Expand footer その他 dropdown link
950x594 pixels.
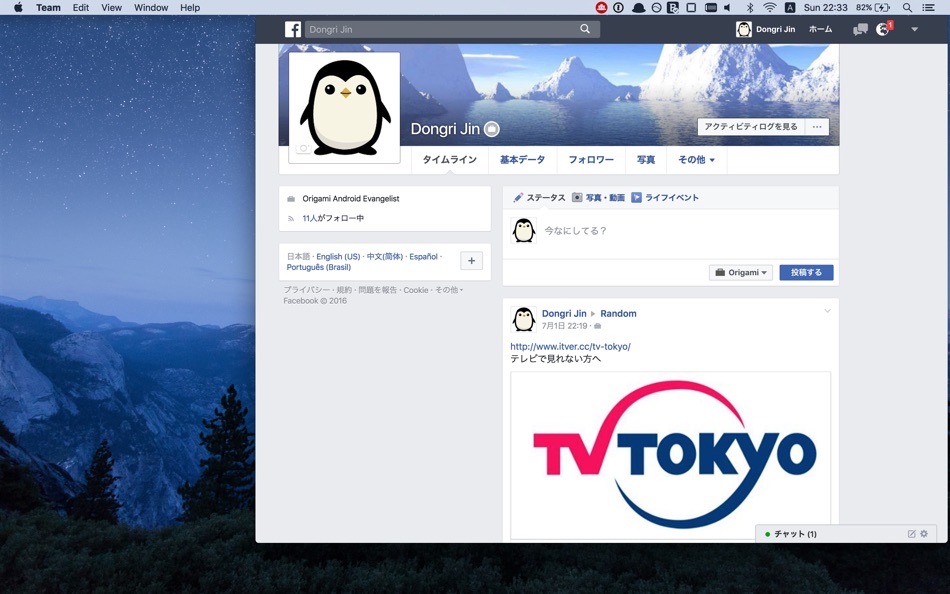449,290
